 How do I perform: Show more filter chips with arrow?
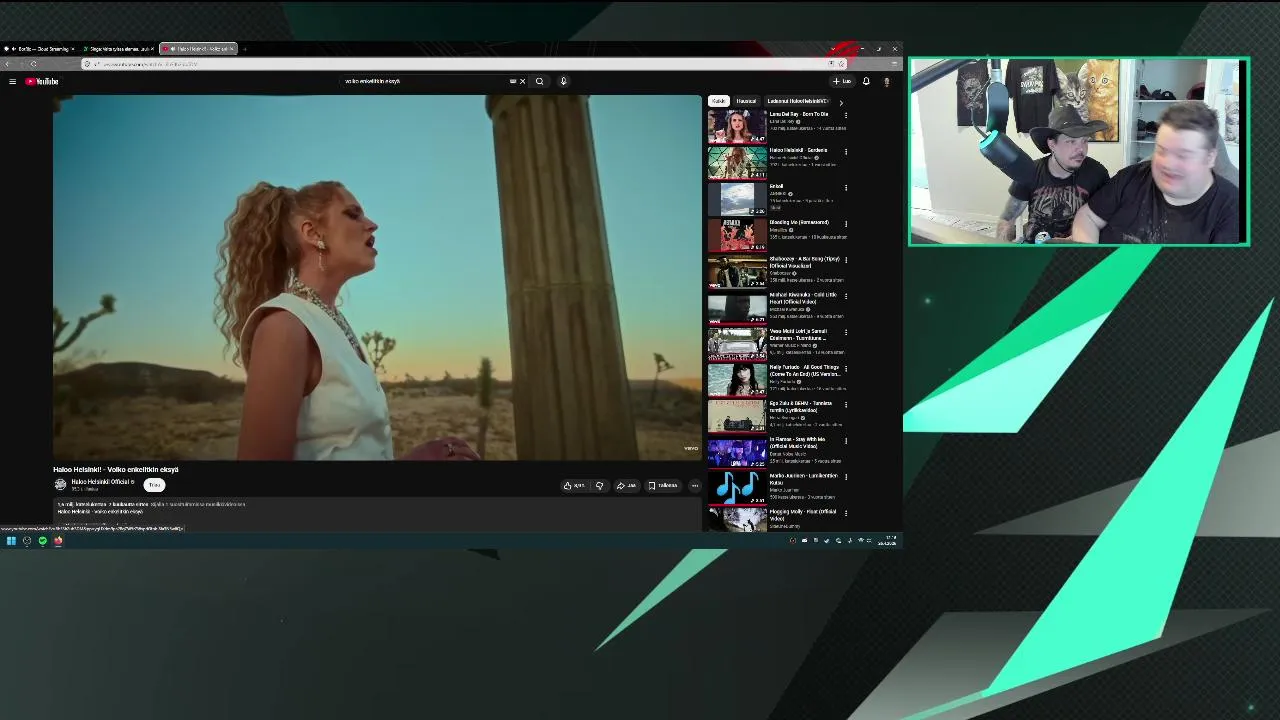coord(841,101)
